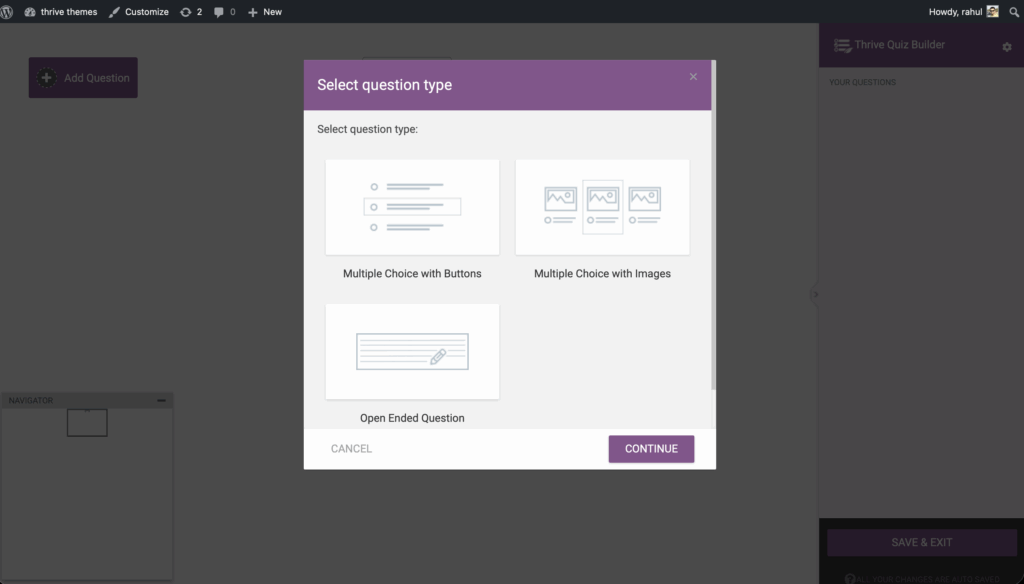
Task: Click the dialog's vertical scrollbar
Action: pyautogui.click(x=713, y=250)
